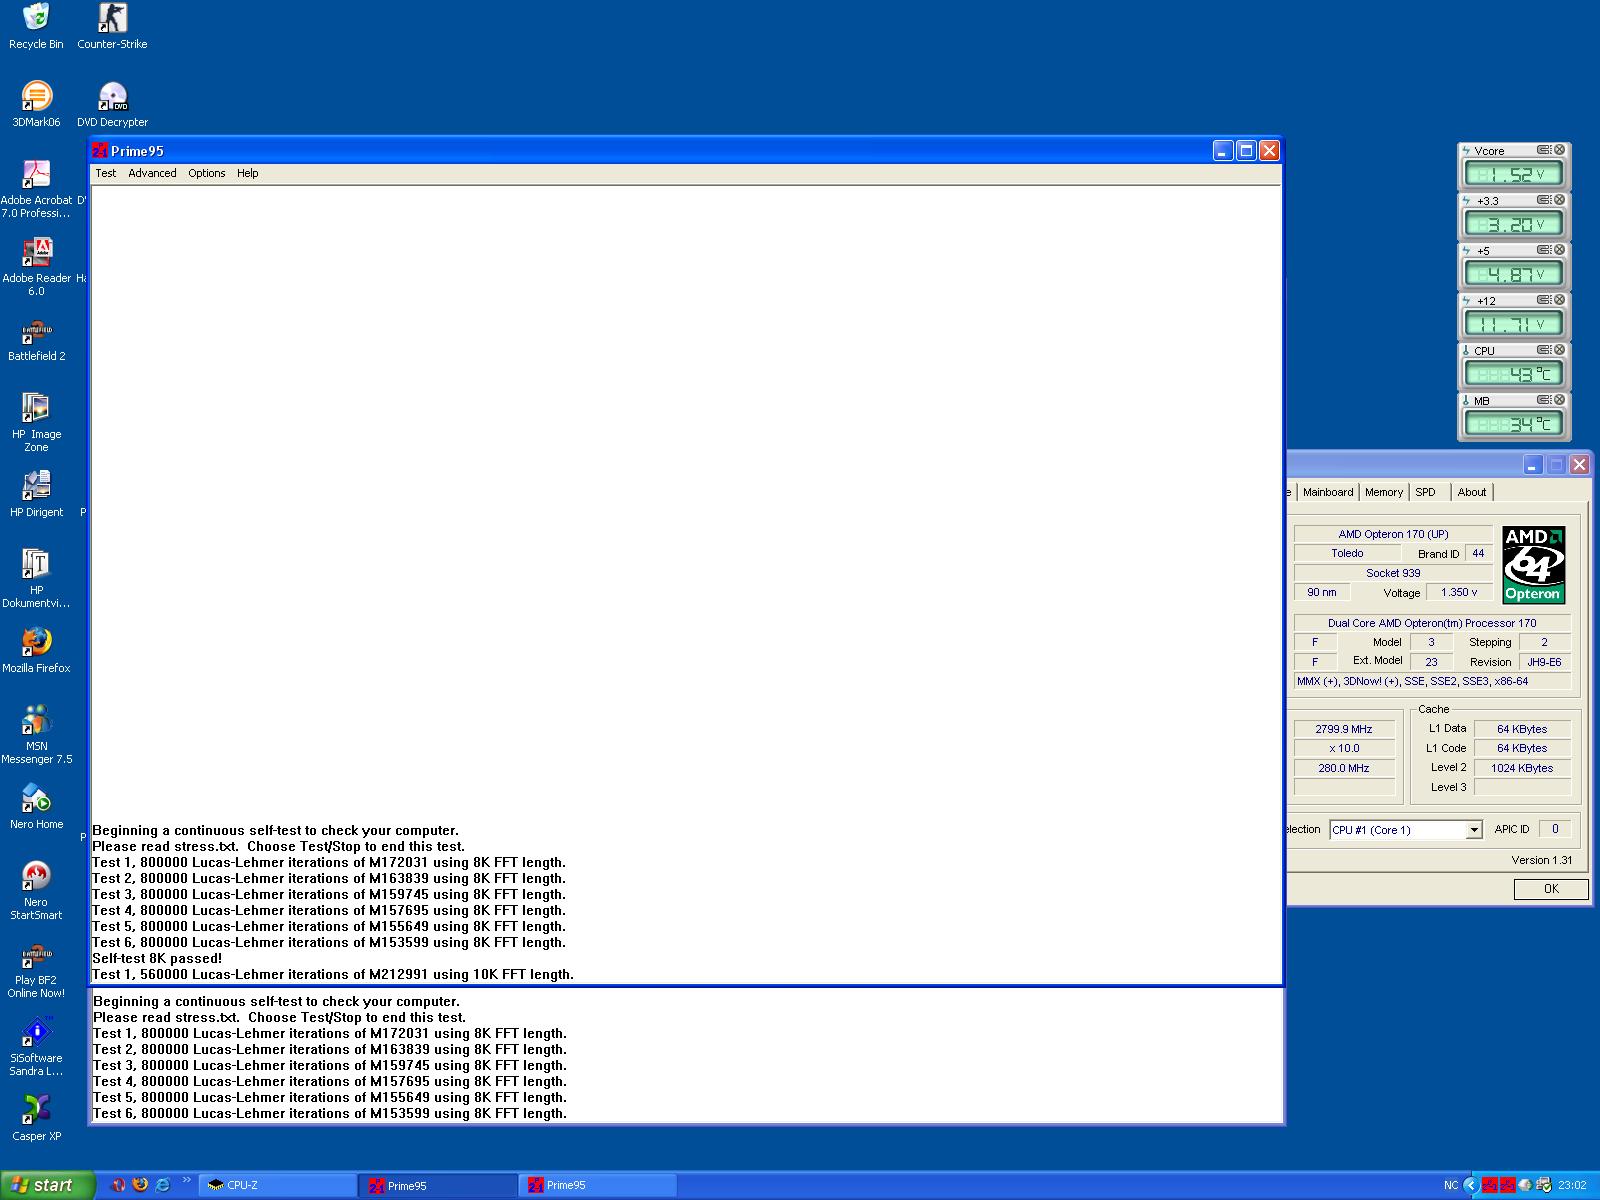Click the 1.350 v voltage value in CPU-Z
This screenshot has width=1600, height=1200.
(x=1459, y=592)
